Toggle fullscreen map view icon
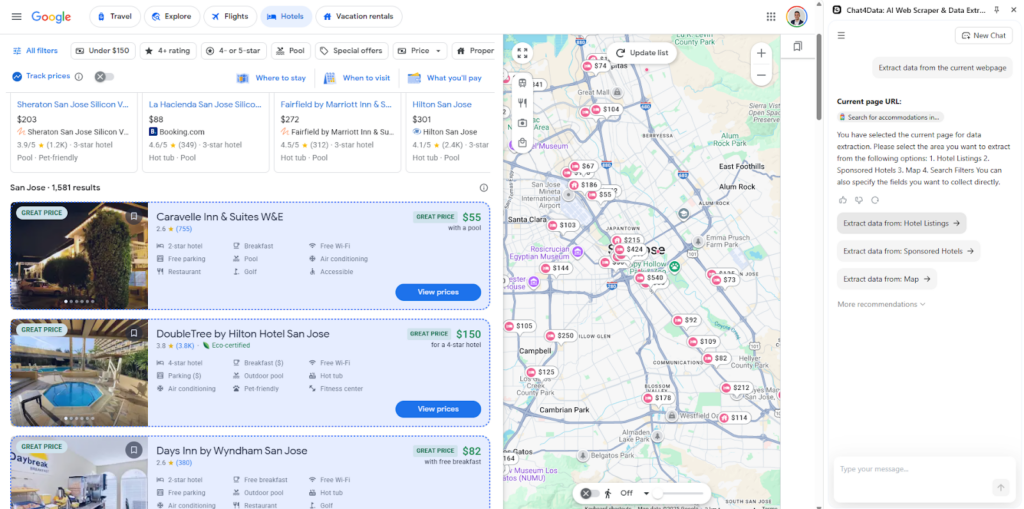This screenshot has width=1024, height=509. pos(522,53)
